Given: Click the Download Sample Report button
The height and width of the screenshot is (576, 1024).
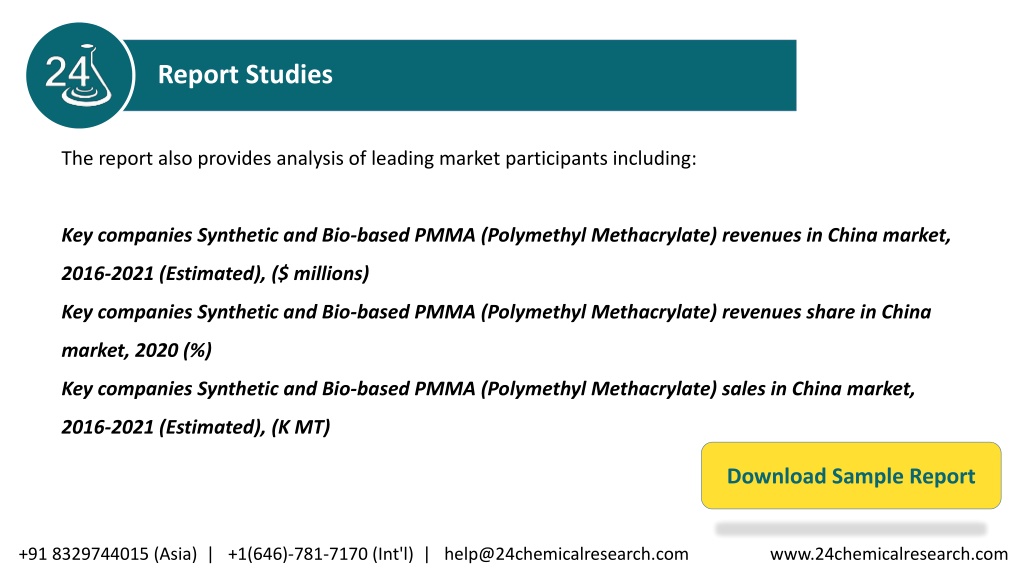Looking at the screenshot, I should (x=851, y=475).
